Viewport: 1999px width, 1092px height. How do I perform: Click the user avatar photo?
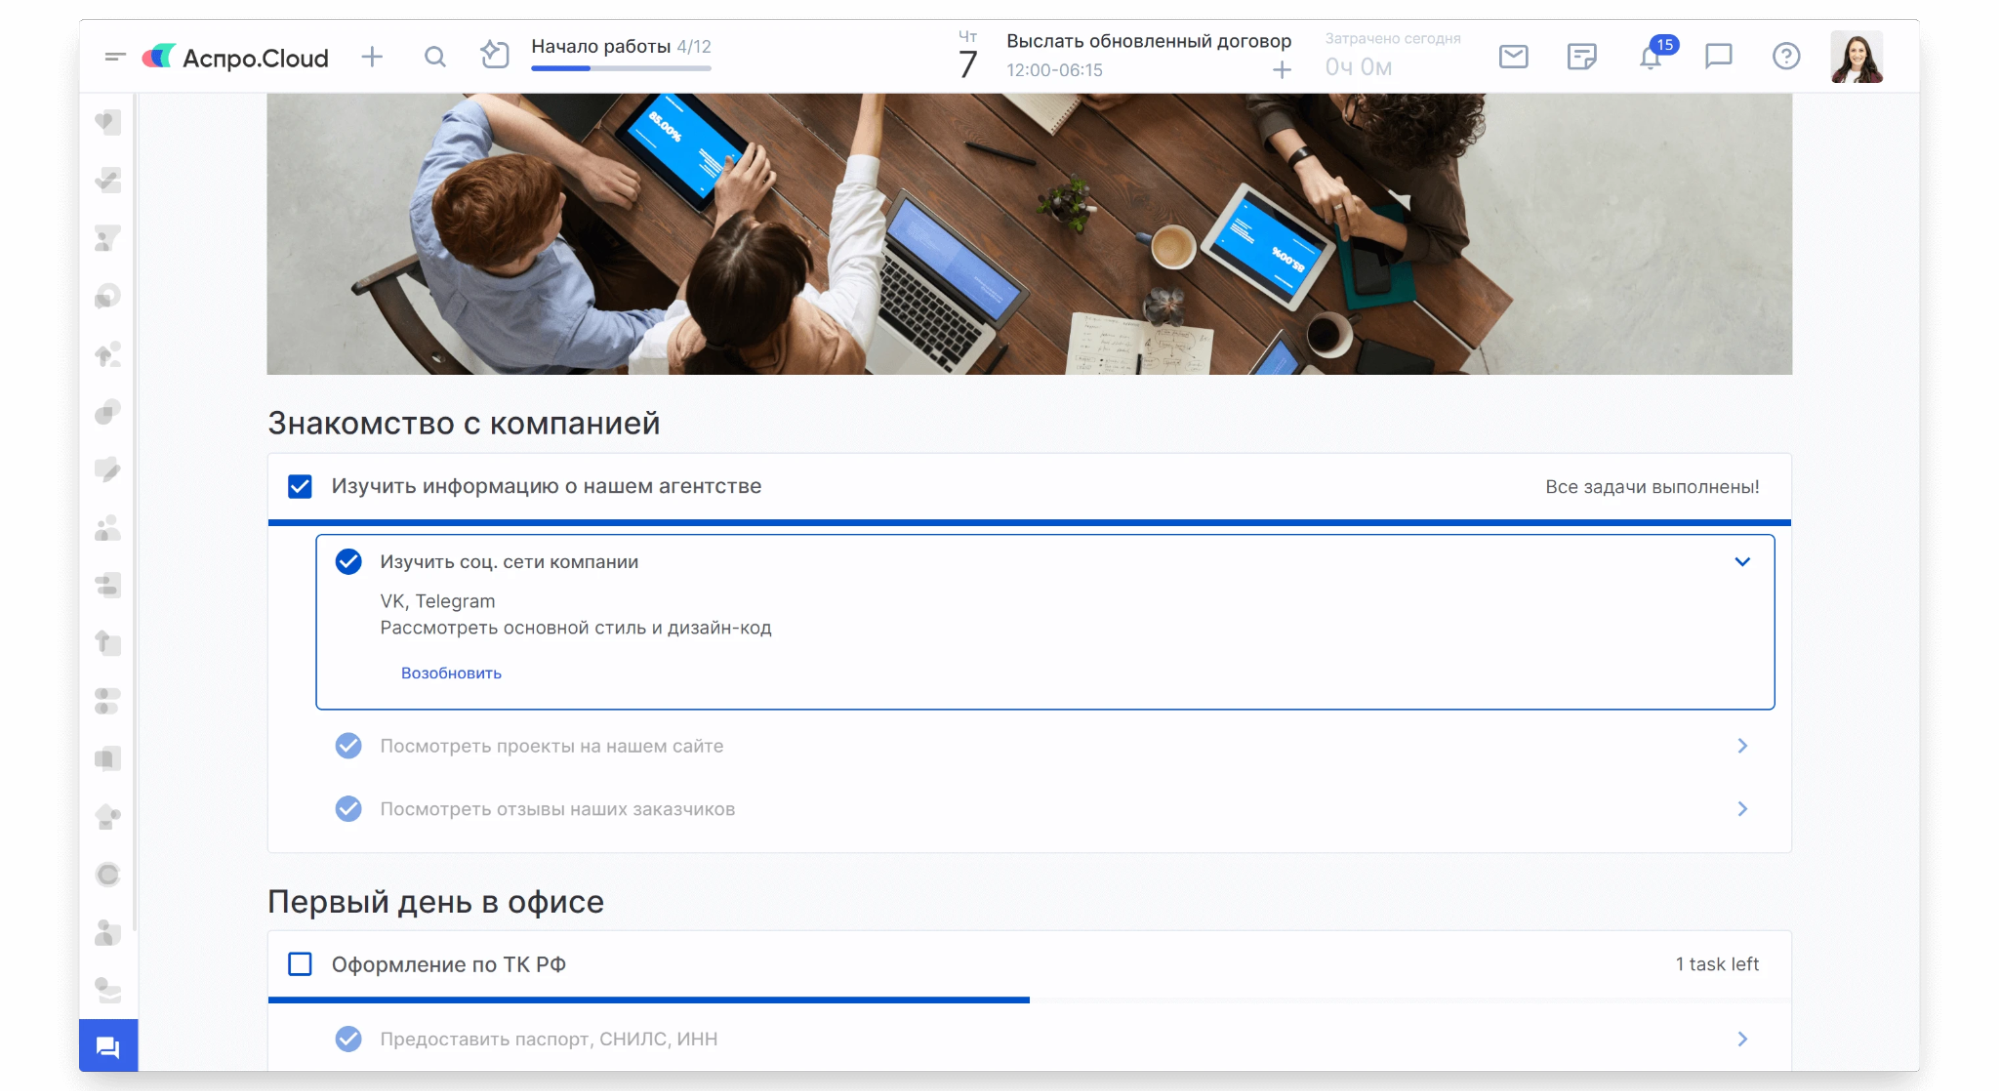tap(1856, 57)
